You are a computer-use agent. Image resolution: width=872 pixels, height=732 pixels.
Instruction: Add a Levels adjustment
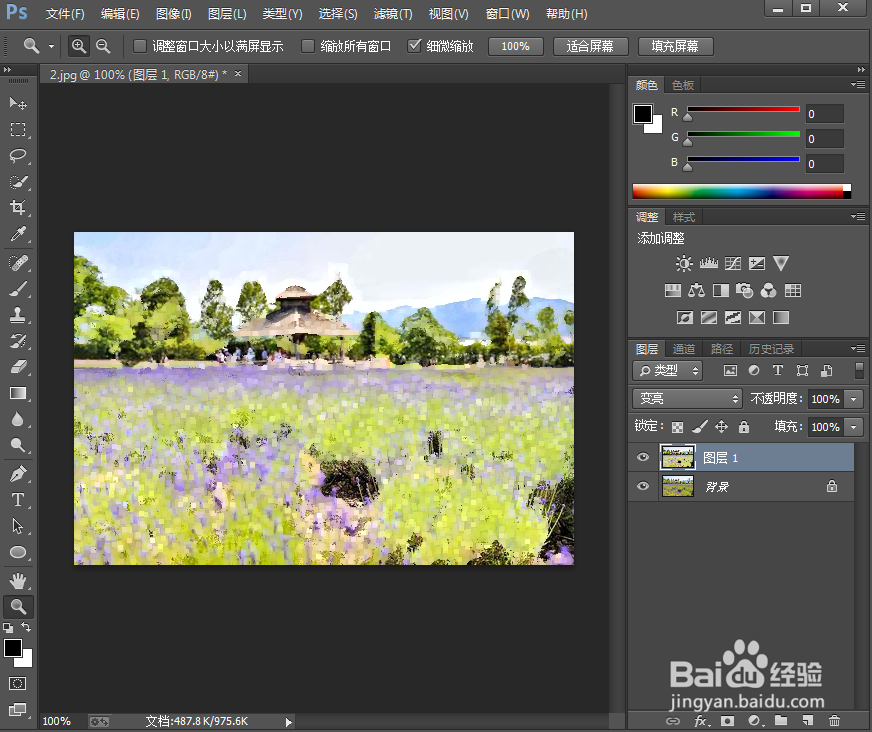pos(708,263)
